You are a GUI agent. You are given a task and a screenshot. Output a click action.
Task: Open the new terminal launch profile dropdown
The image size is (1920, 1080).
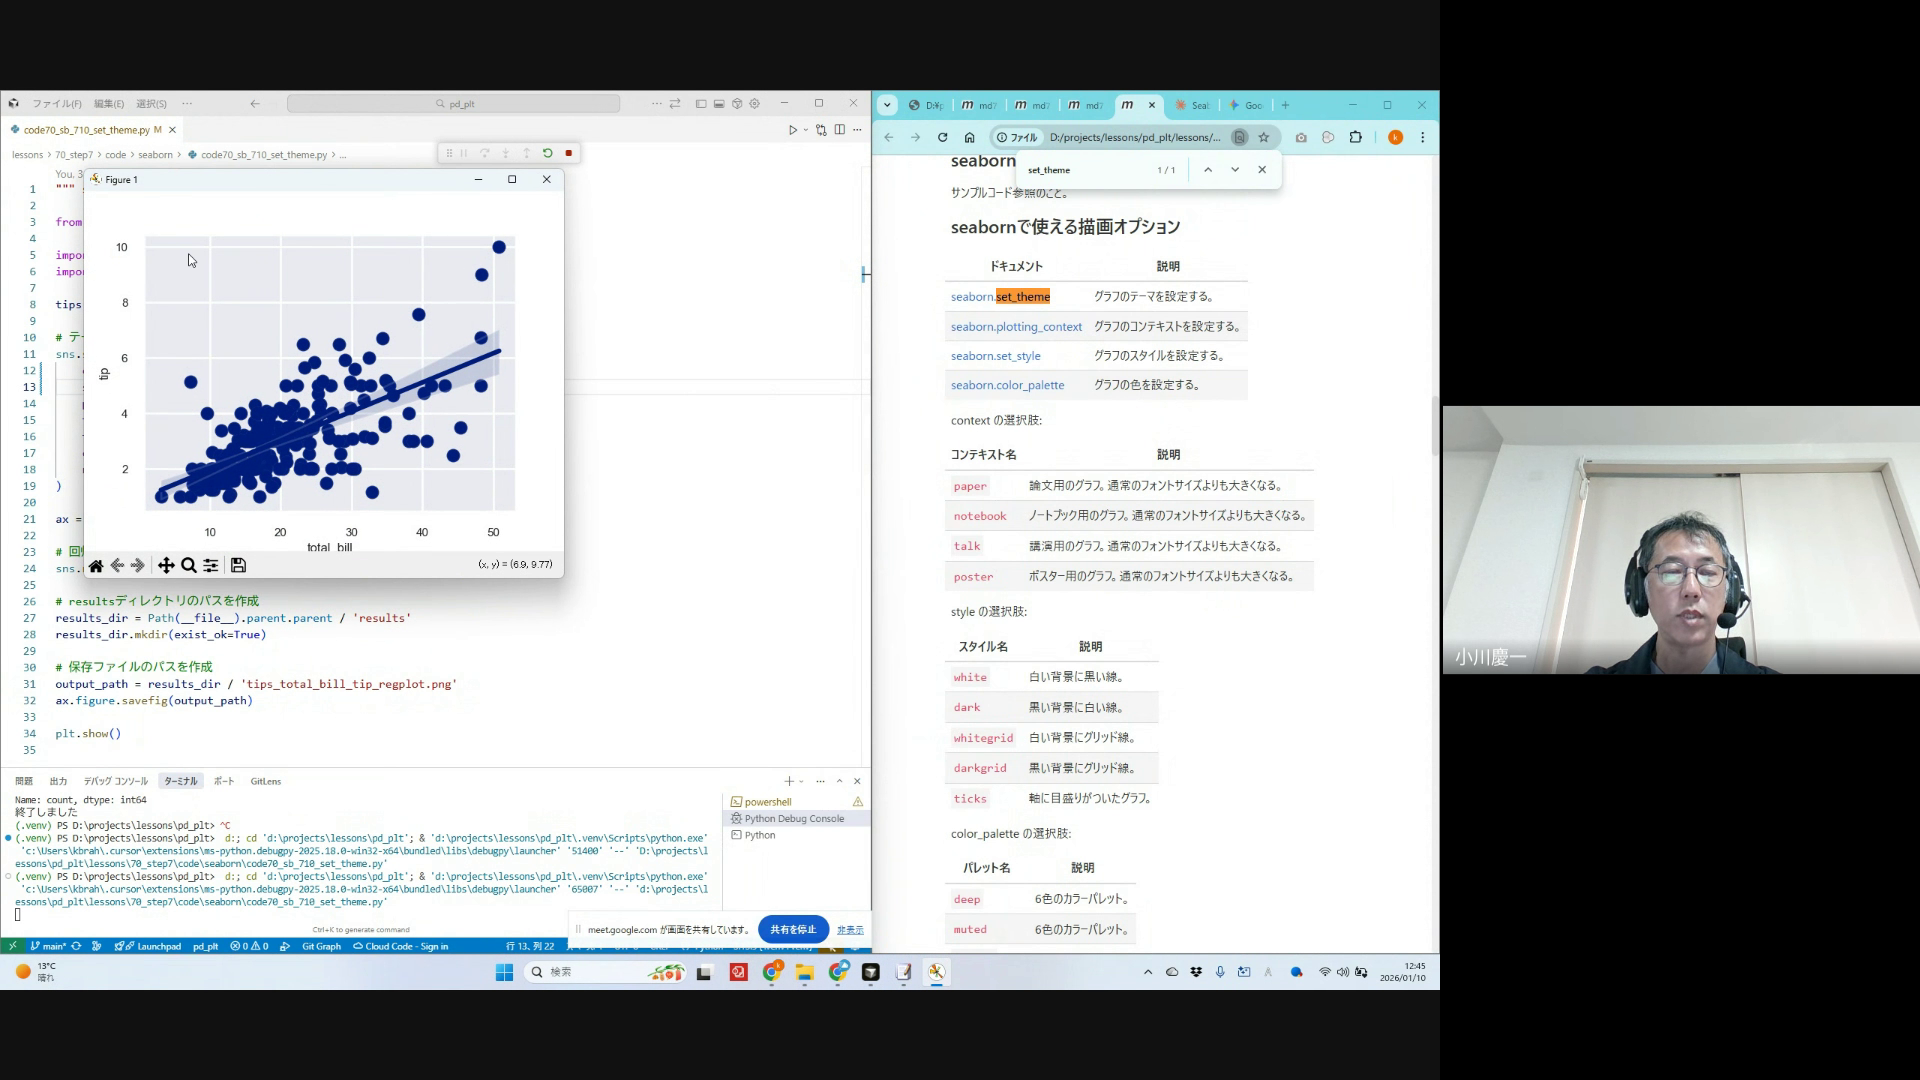click(x=801, y=782)
